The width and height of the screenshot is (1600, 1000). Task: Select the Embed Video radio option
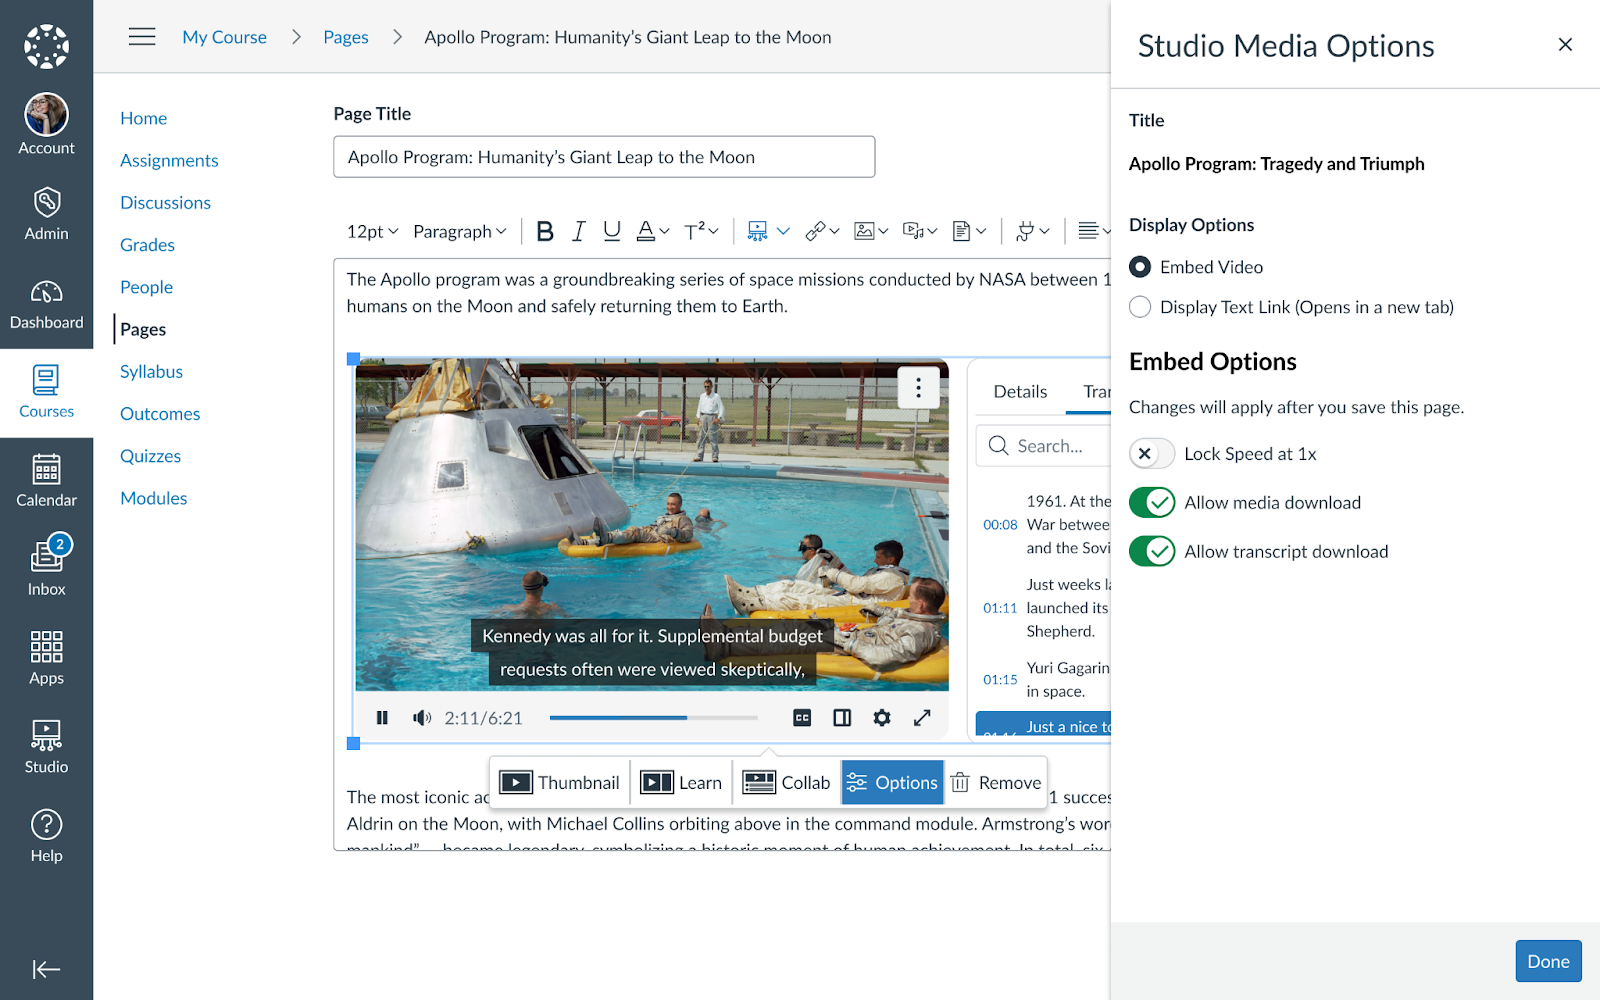(x=1140, y=267)
